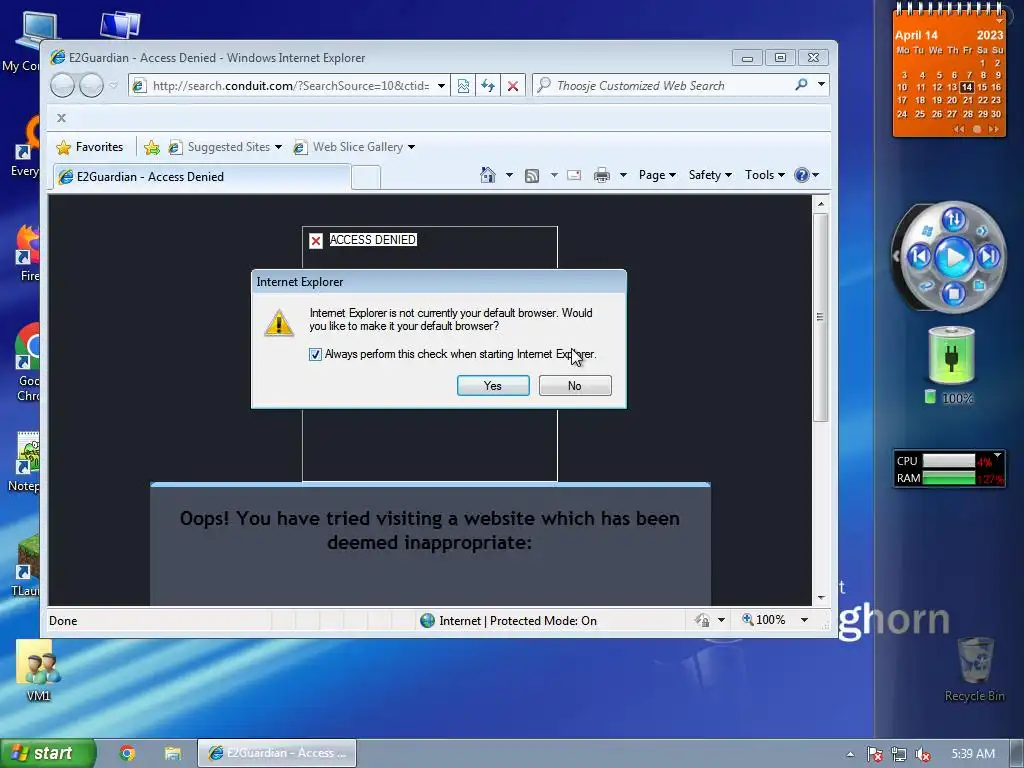Expand the zoom level dropdown arrow

point(805,620)
